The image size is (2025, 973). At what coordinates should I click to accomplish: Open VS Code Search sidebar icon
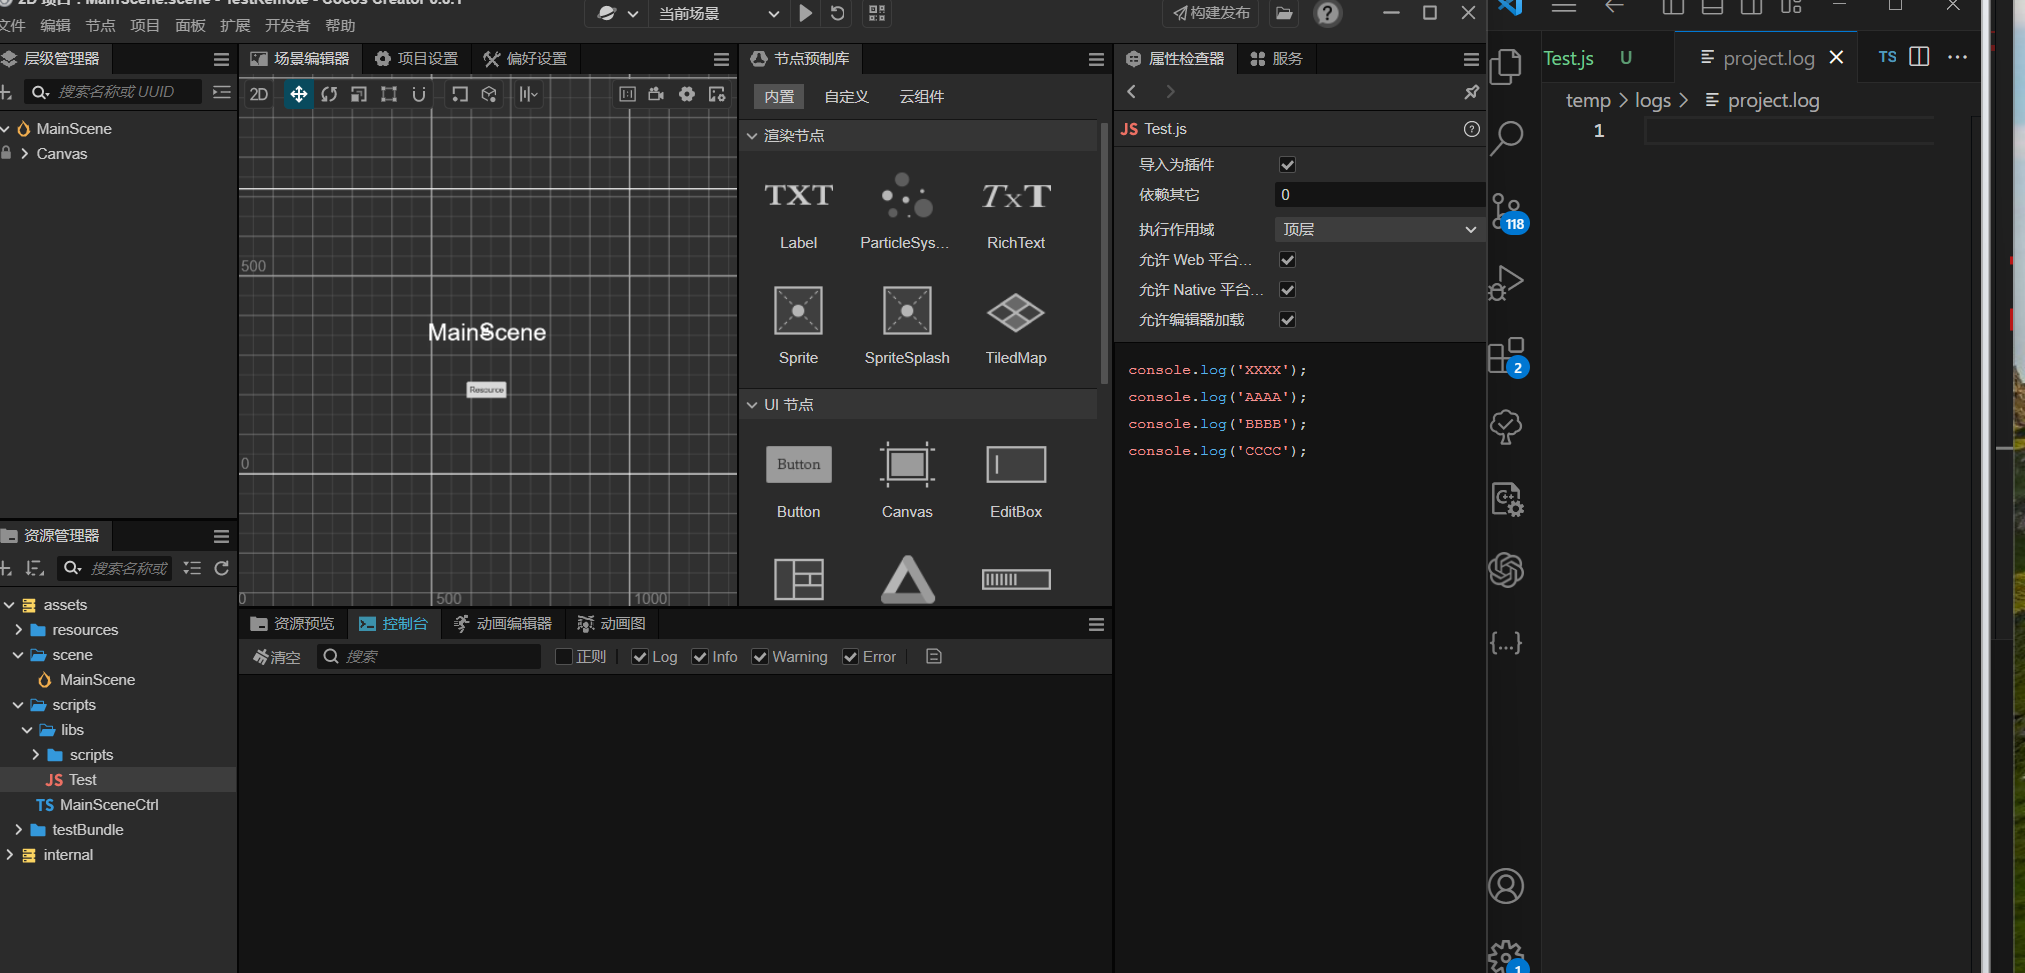click(1506, 138)
